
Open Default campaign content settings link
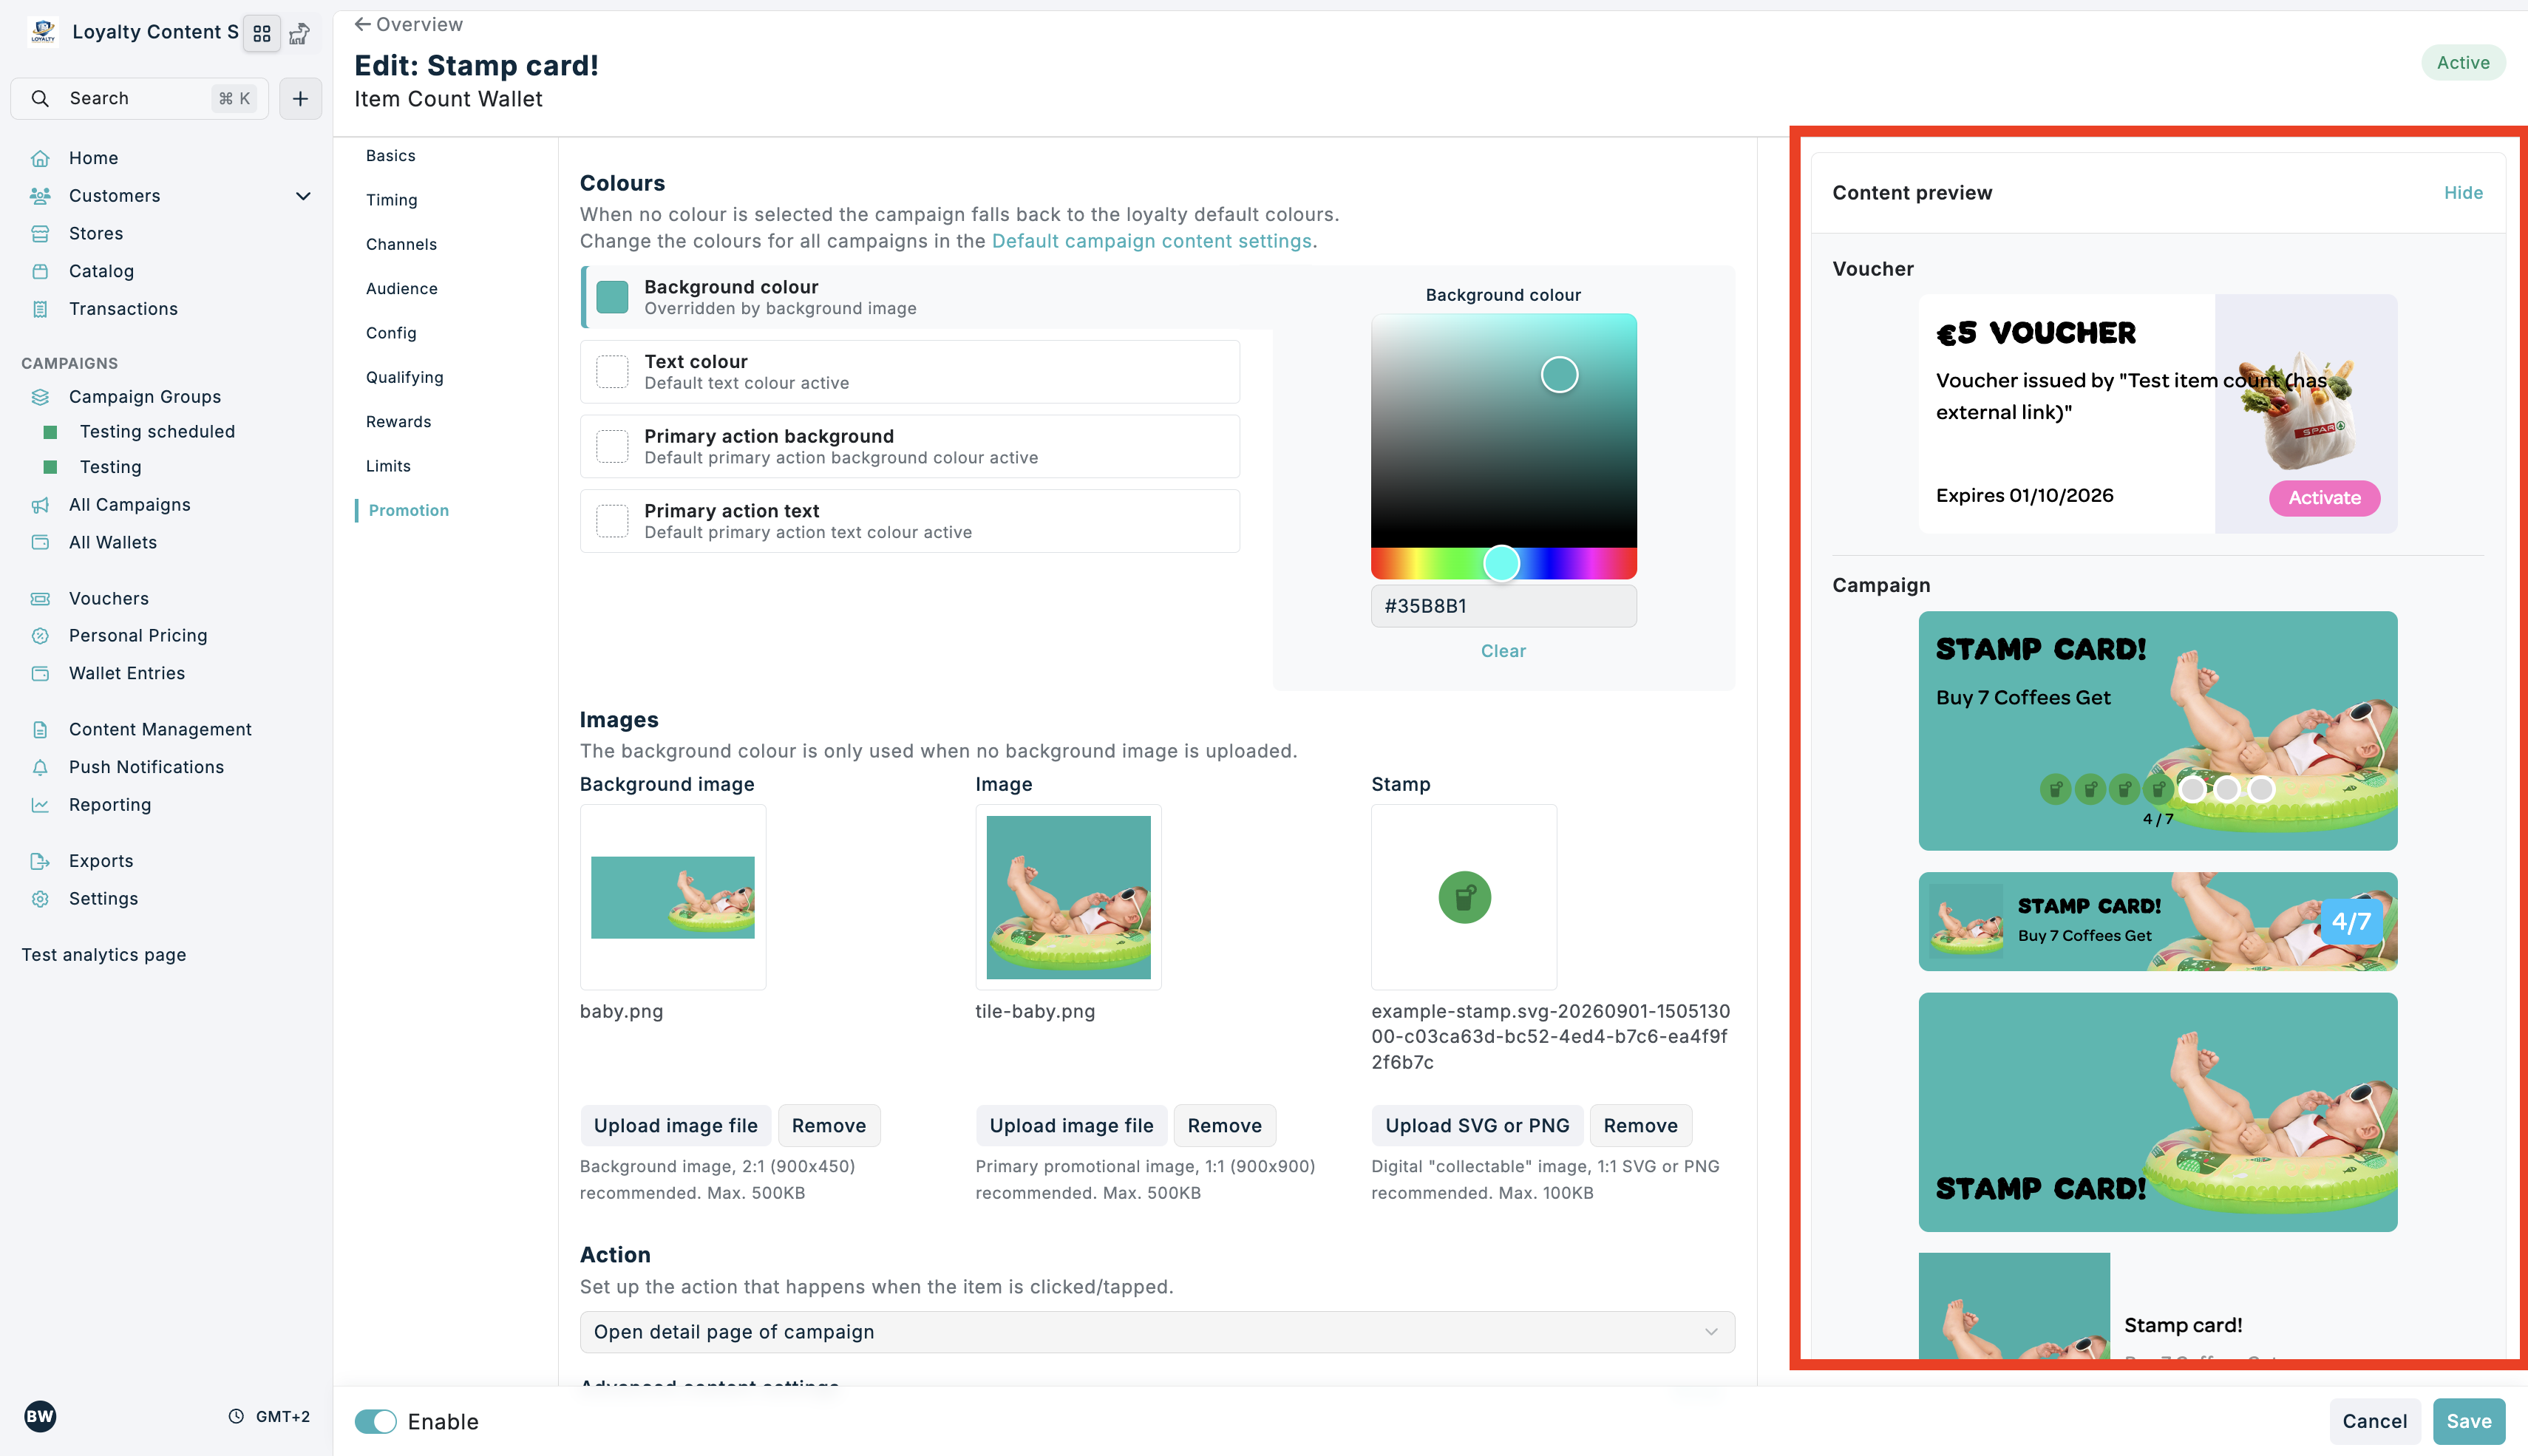pyautogui.click(x=1151, y=241)
